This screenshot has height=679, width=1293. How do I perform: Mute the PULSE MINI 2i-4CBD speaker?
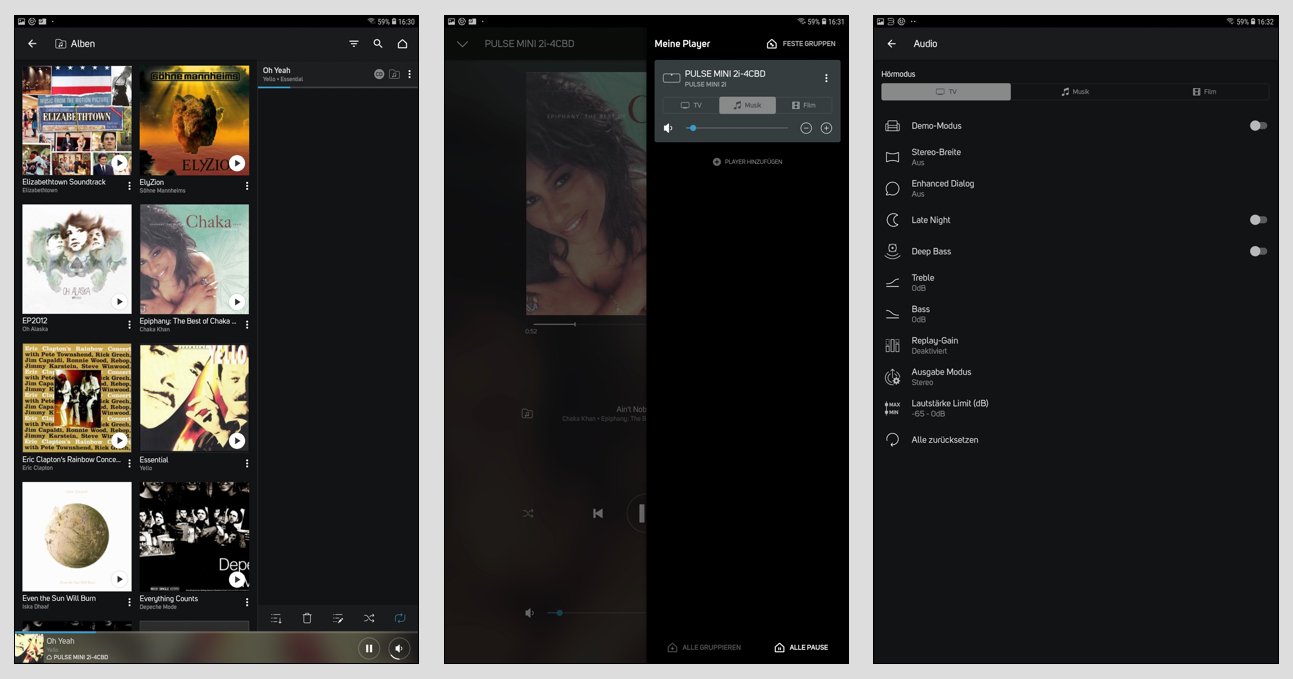[x=668, y=128]
